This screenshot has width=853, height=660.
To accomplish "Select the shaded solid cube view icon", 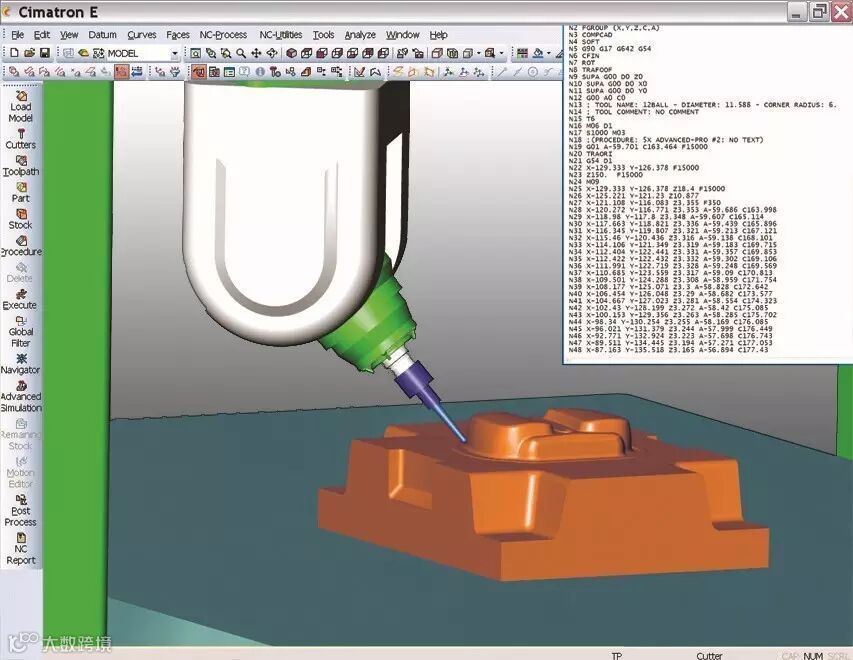I will 292,53.
